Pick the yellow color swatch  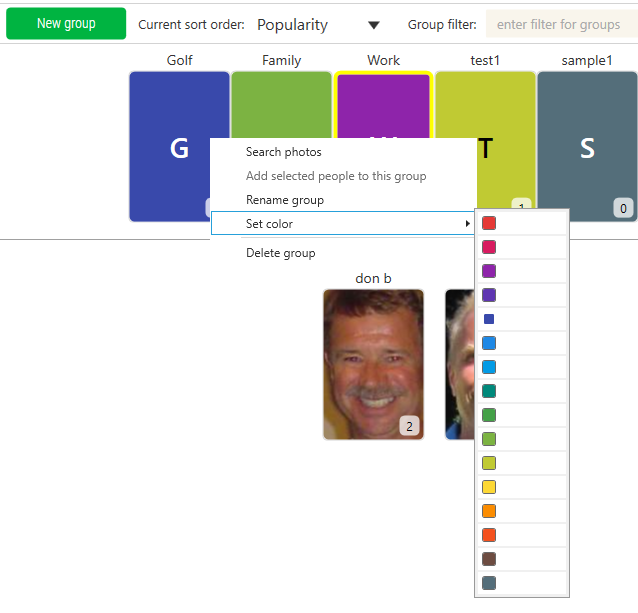pos(489,487)
